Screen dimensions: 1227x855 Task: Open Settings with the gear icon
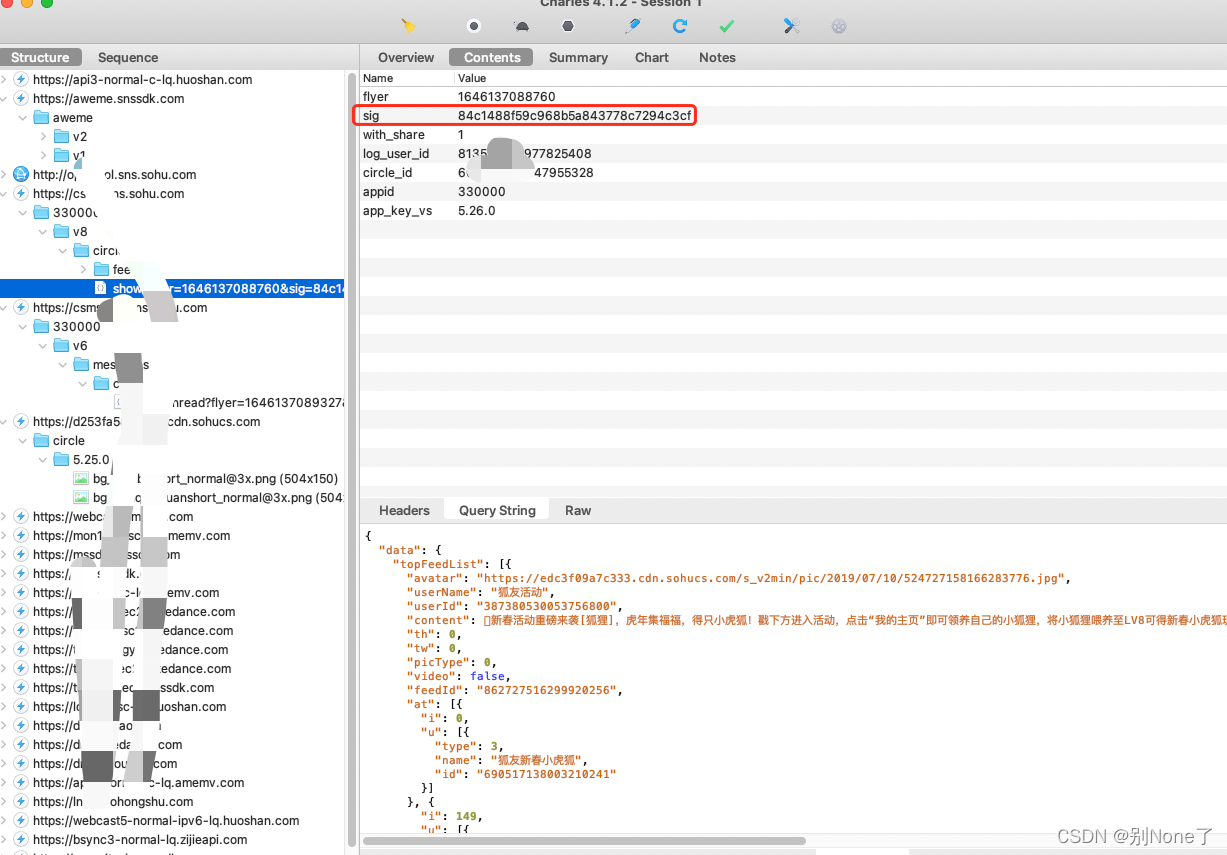(x=839, y=26)
